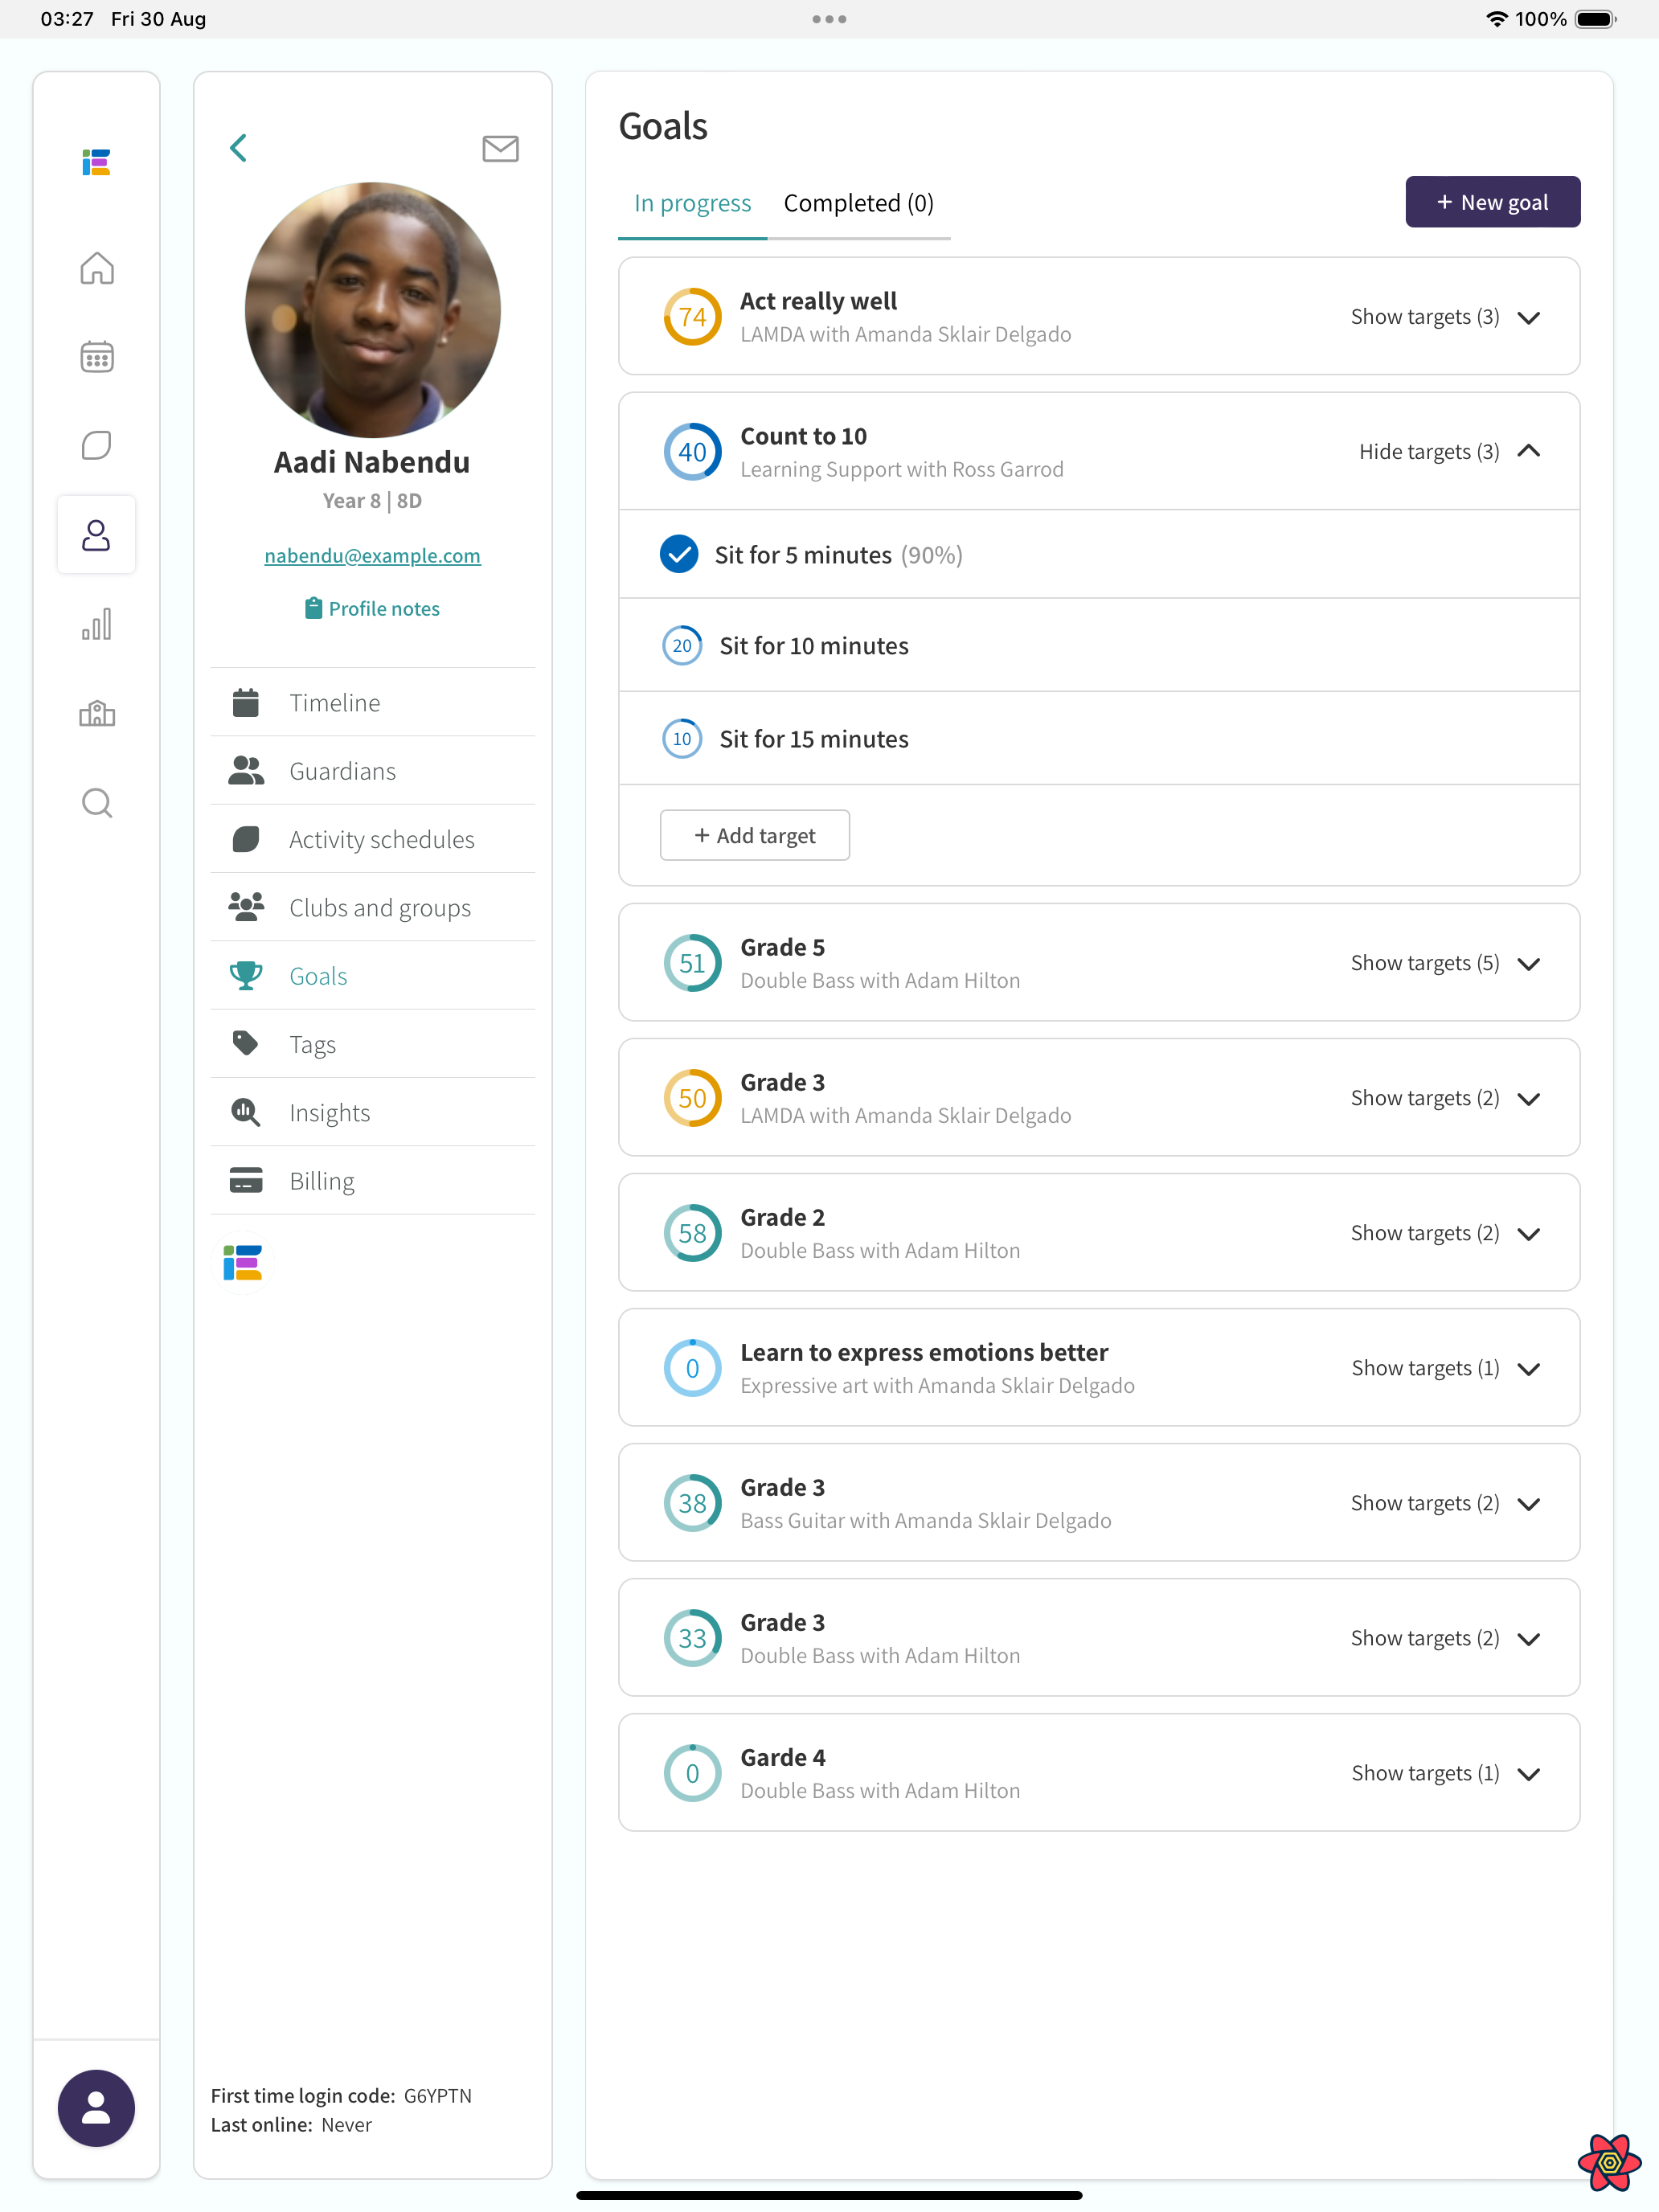Tap the three dots at screen top
1659x2212 pixels.
tap(829, 19)
